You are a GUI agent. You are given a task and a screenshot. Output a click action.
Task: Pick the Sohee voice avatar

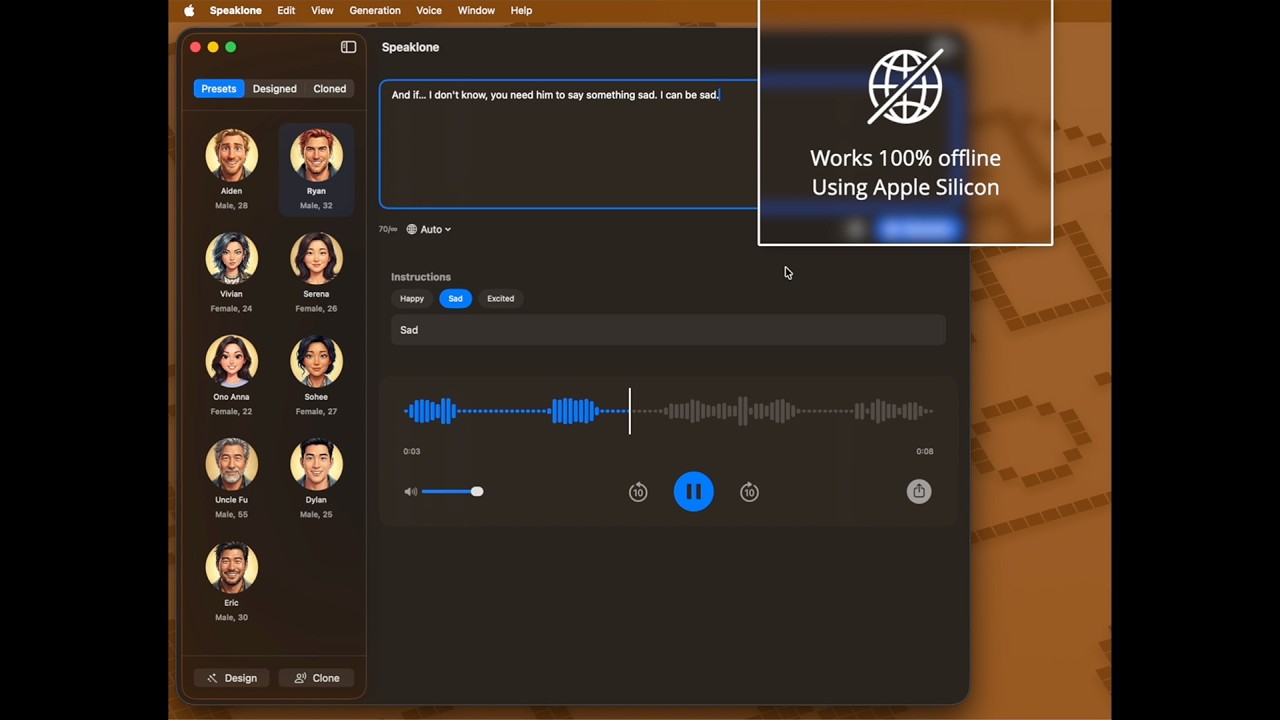(316, 361)
